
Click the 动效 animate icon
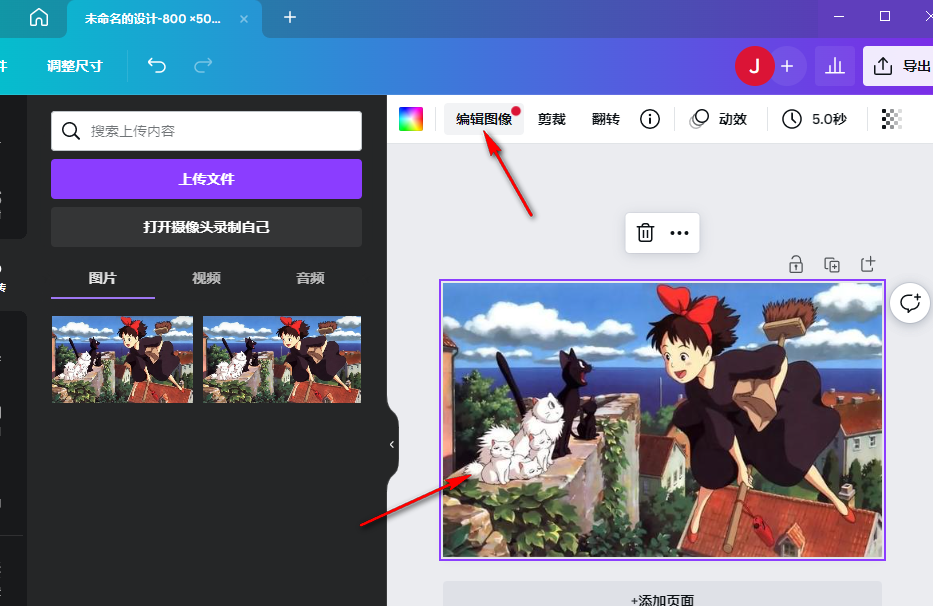(722, 118)
